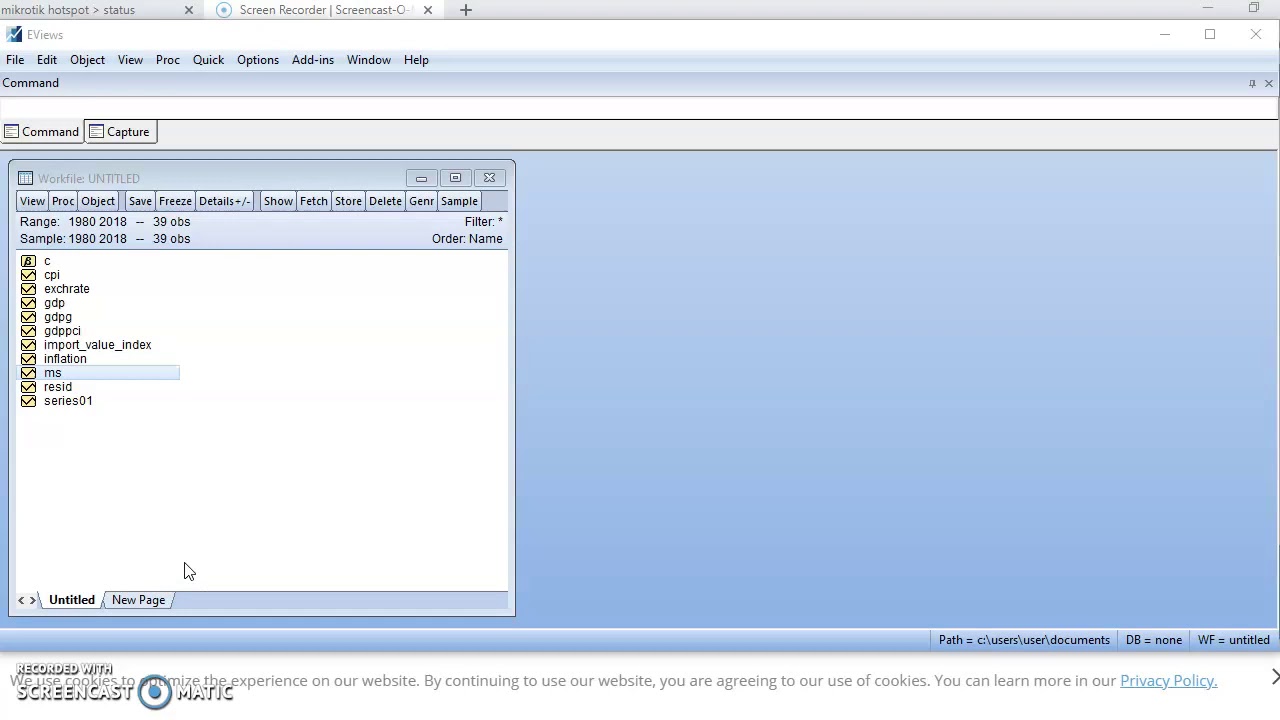Click the Workfile window title icon

(25, 178)
